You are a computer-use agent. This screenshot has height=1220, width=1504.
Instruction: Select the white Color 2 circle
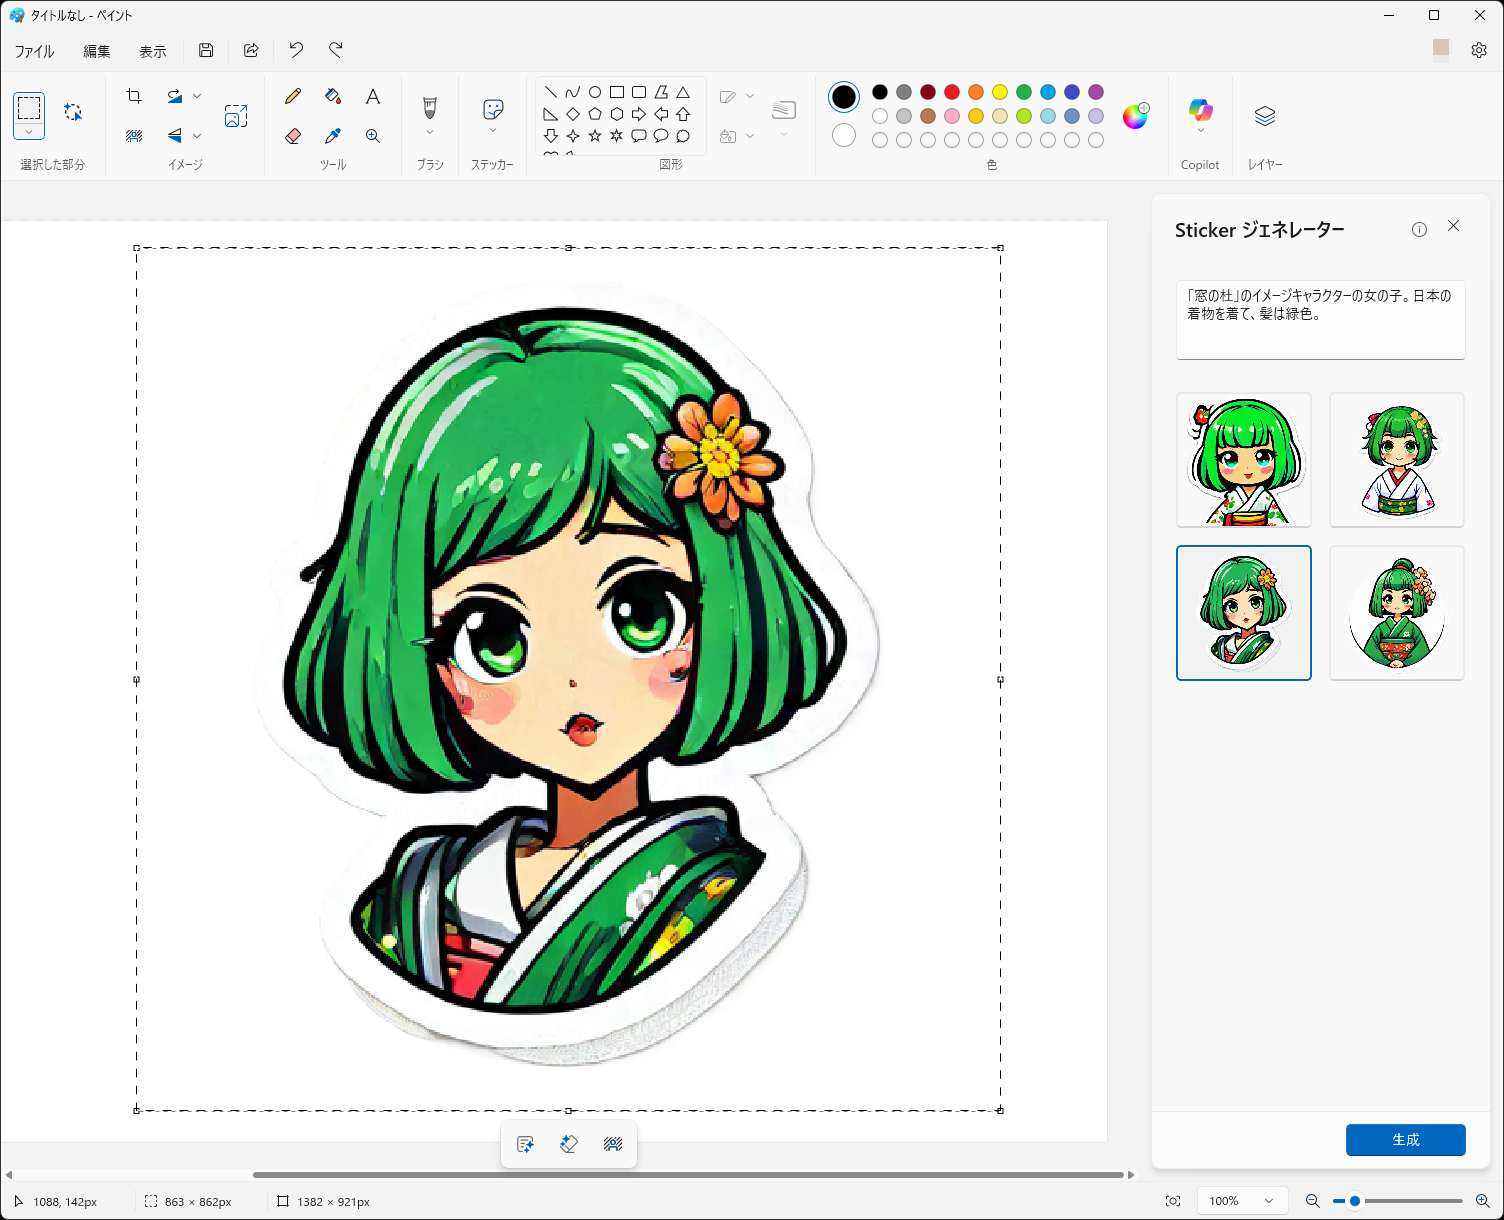point(844,135)
